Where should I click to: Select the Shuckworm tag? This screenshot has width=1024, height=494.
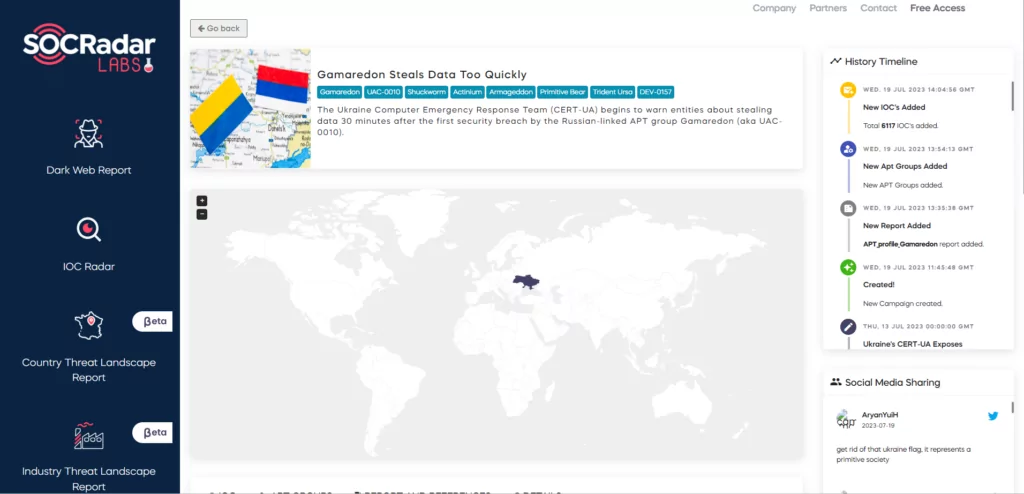[x=426, y=92]
